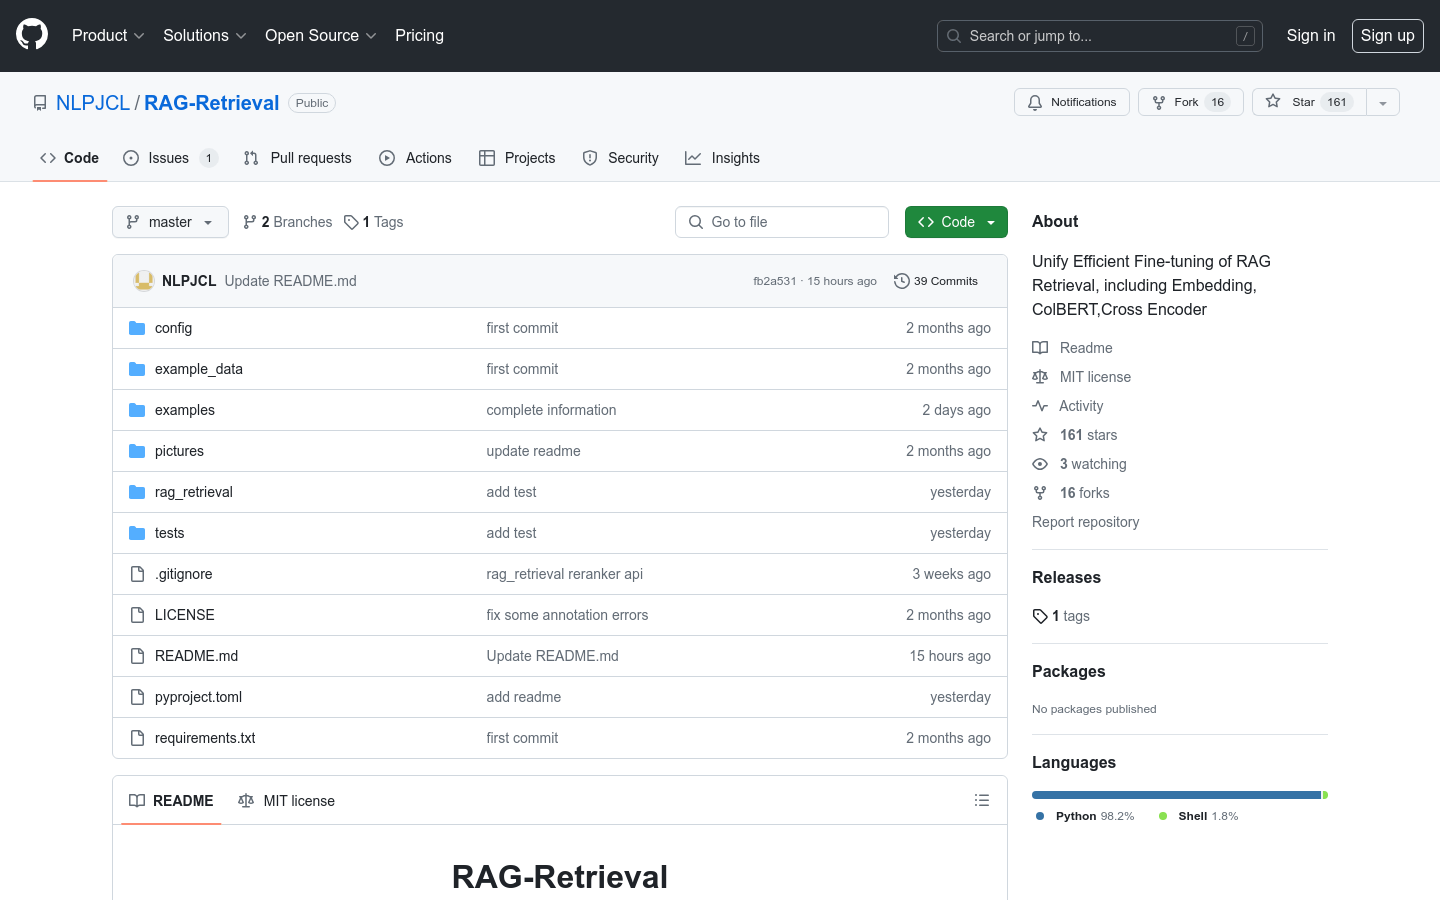Click the Notifications button
1440x900 pixels.
coord(1072,102)
